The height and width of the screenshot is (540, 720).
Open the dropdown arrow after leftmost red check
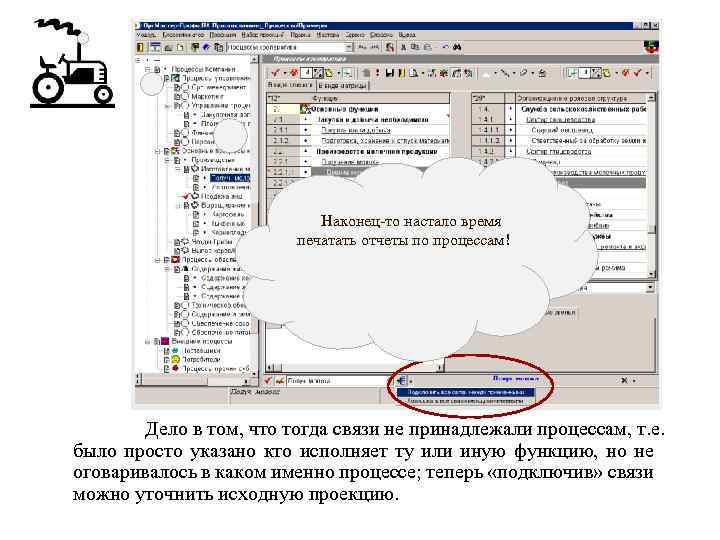(x=285, y=73)
